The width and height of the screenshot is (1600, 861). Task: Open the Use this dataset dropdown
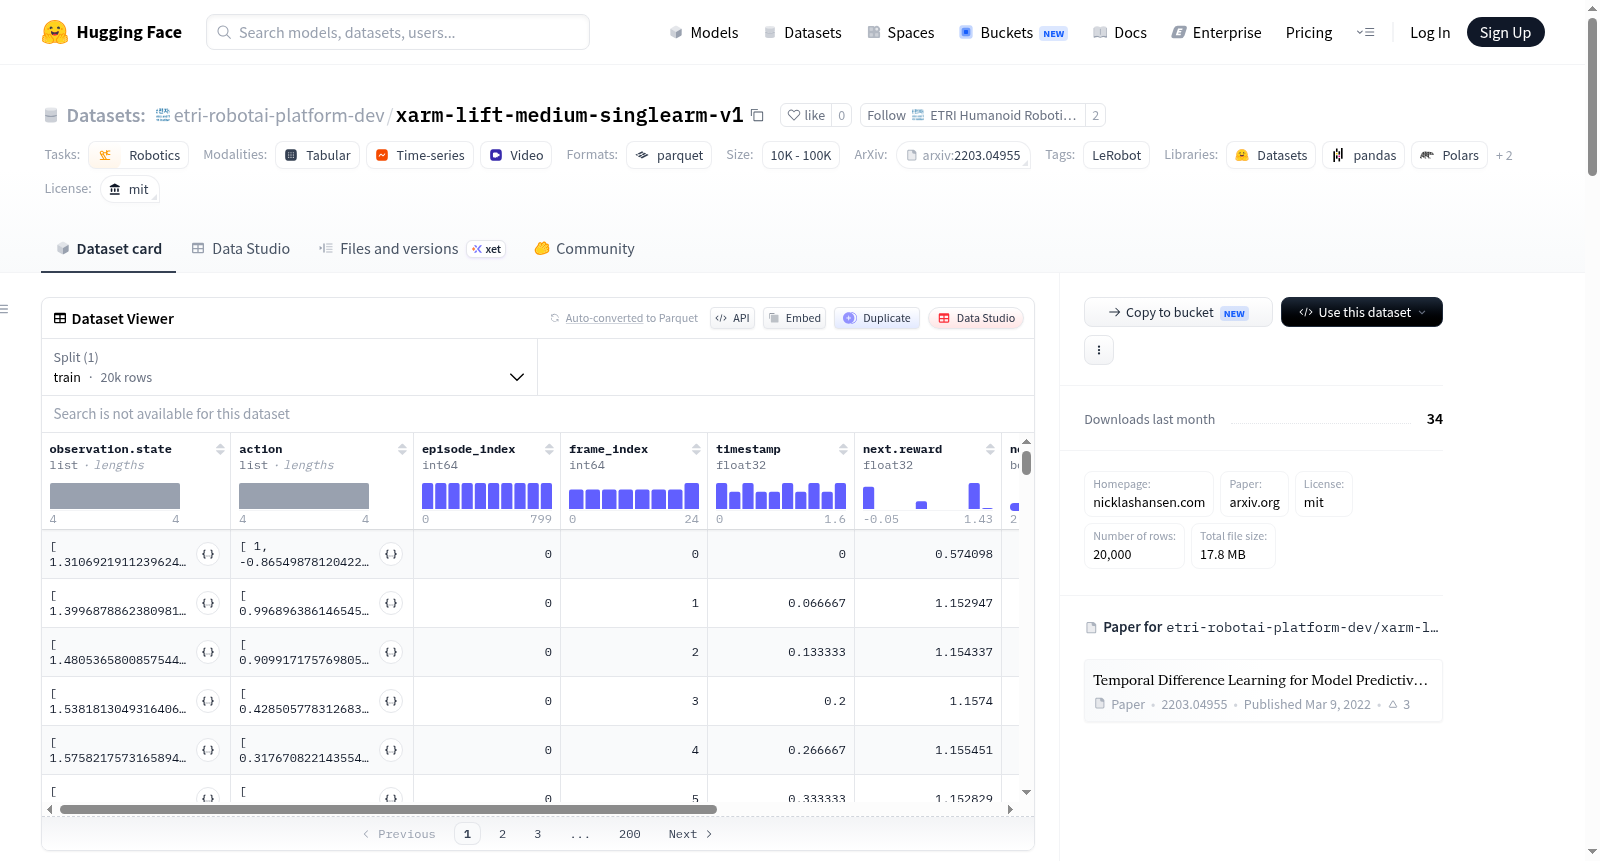[1362, 312]
